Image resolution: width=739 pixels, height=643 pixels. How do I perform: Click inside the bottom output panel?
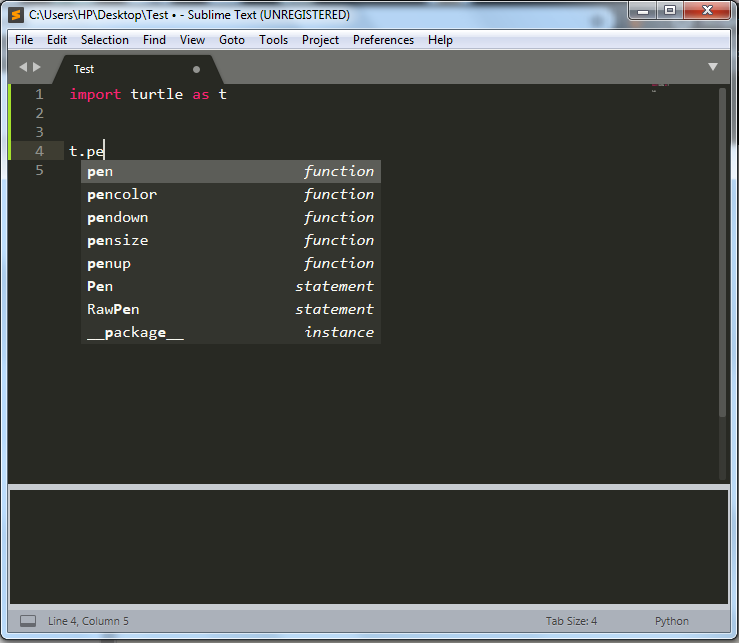(x=369, y=547)
